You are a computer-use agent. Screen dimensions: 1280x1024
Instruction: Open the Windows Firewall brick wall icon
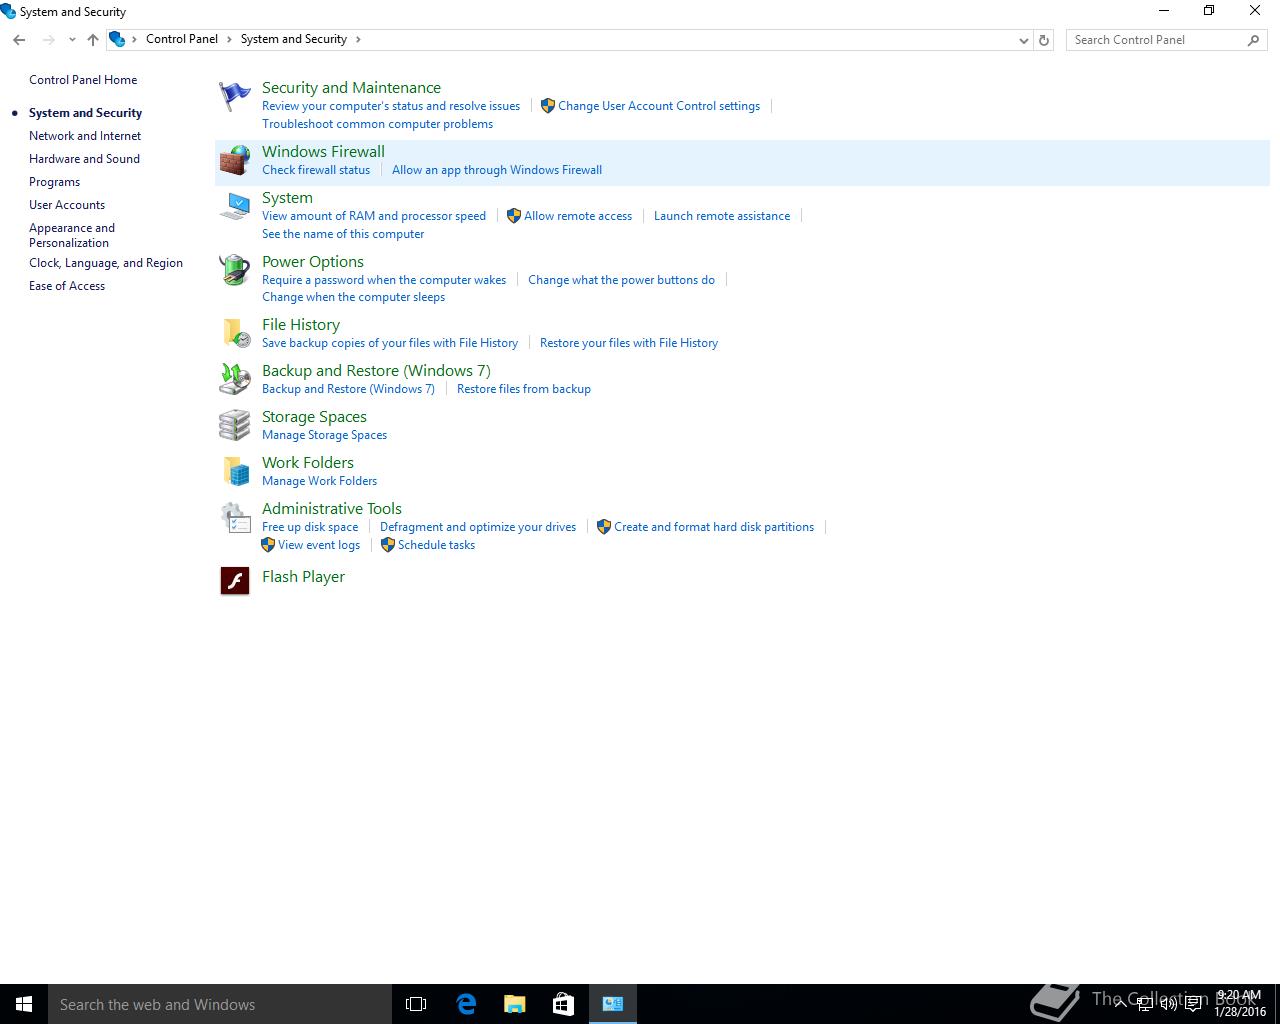coord(235,161)
